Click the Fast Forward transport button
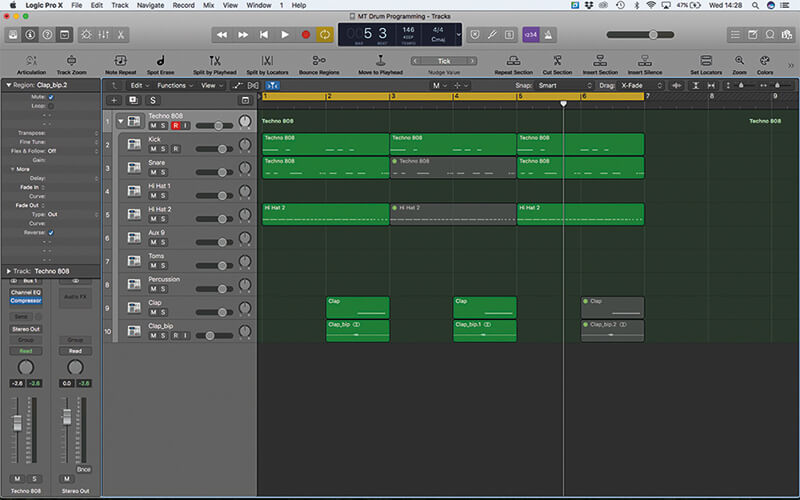 [243, 35]
